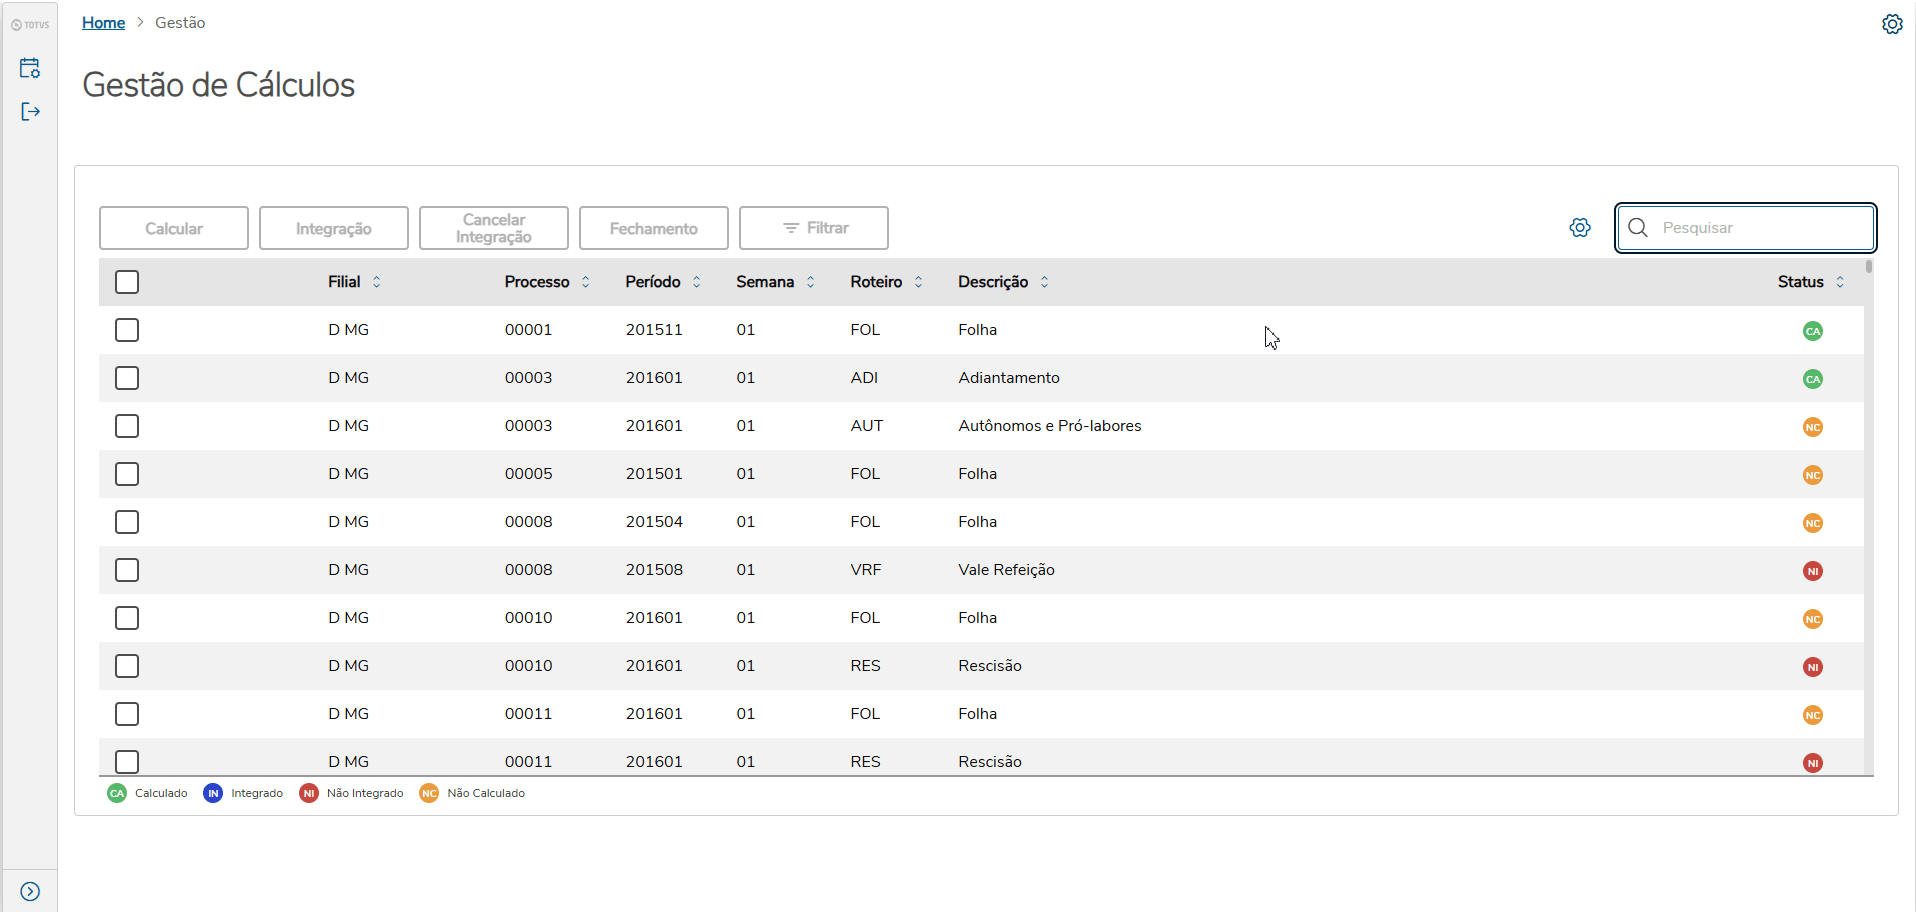Sort by Status column arrows
This screenshot has height=912, width=1916.
point(1839,282)
